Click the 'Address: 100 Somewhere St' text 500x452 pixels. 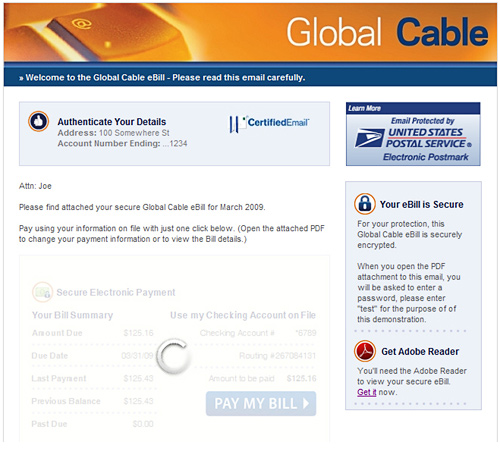[x=114, y=133]
